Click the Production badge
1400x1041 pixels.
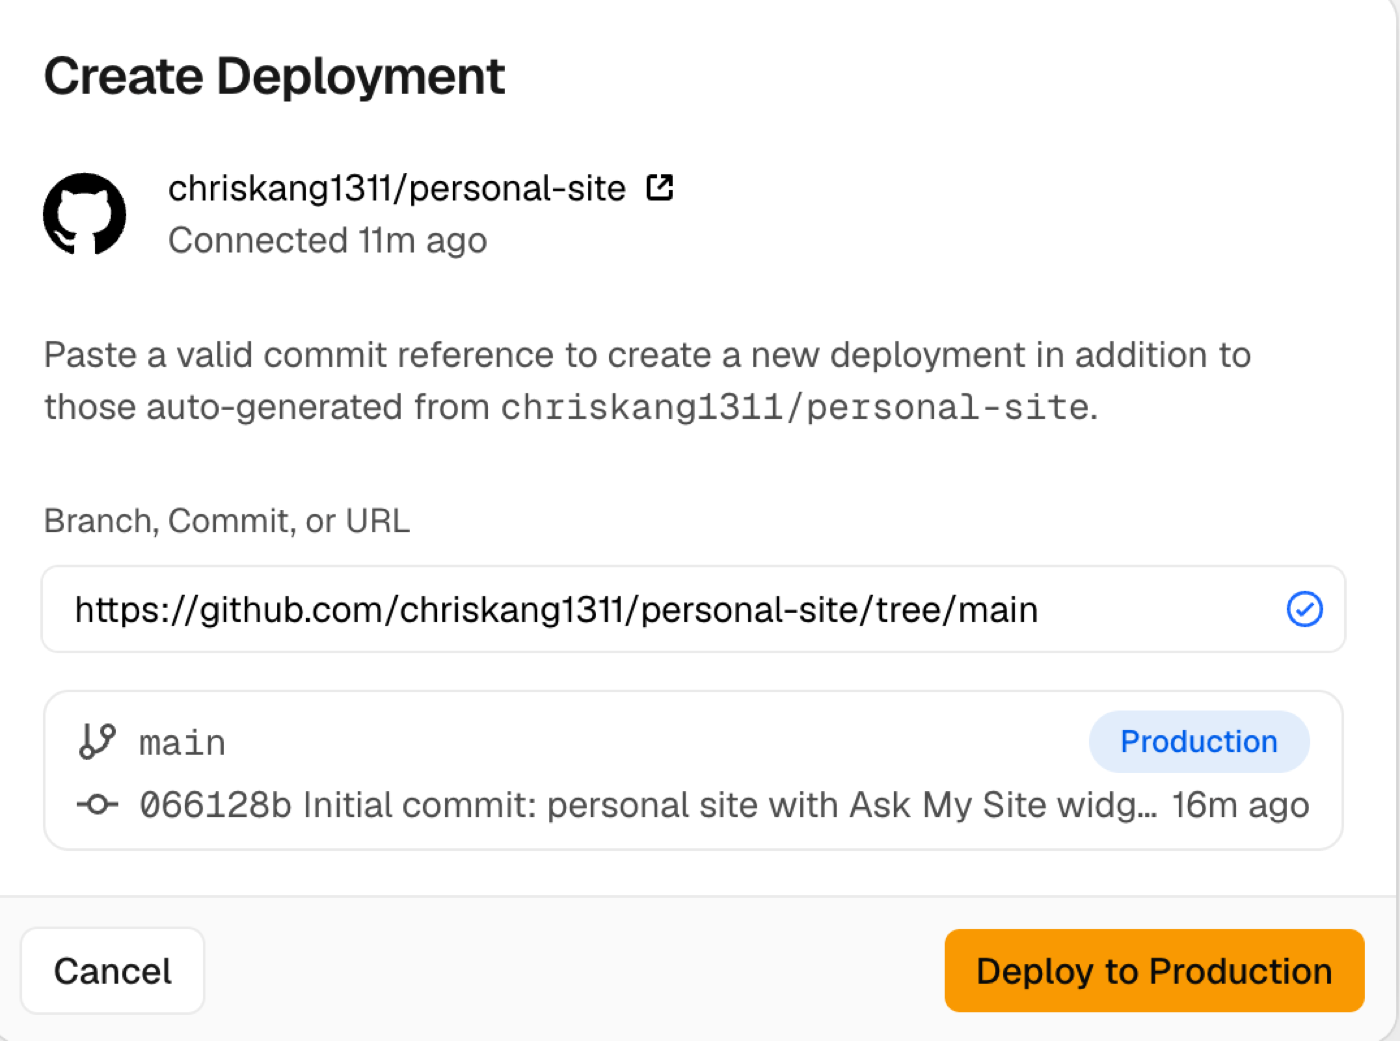tap(1199, 742)
